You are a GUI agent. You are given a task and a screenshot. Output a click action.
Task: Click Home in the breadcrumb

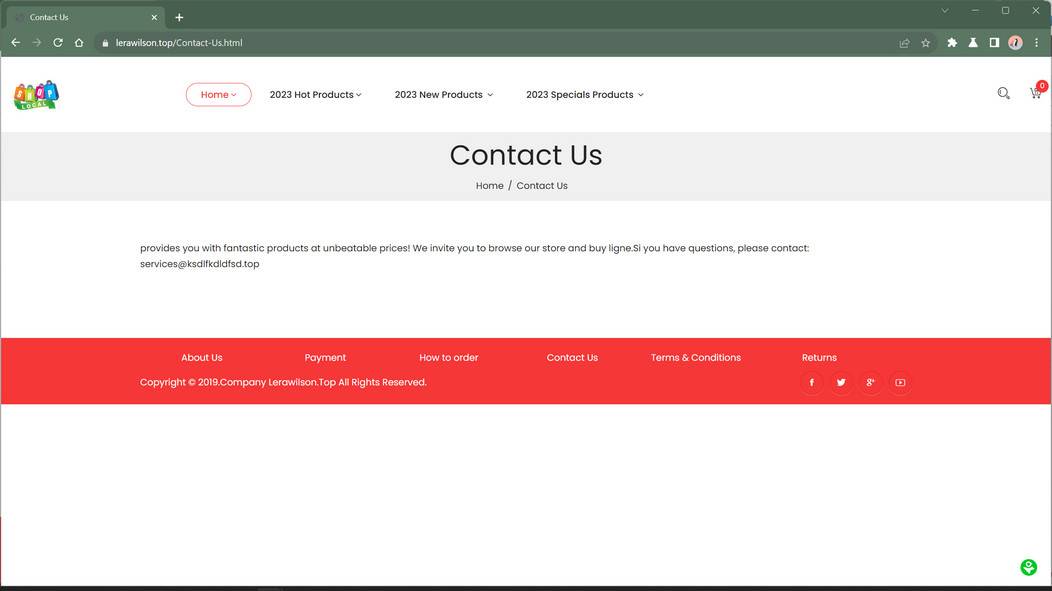click(x=489, y=186)
